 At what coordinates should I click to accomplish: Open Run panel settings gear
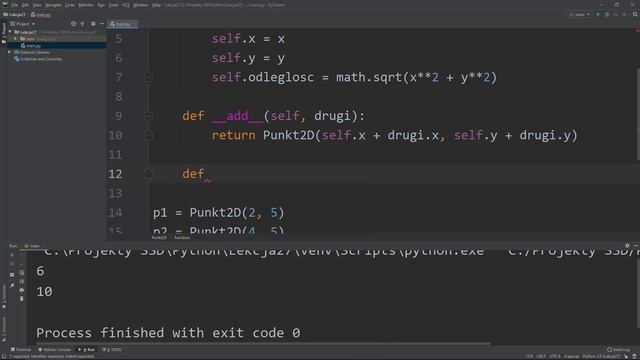click(x=627, y=246)
